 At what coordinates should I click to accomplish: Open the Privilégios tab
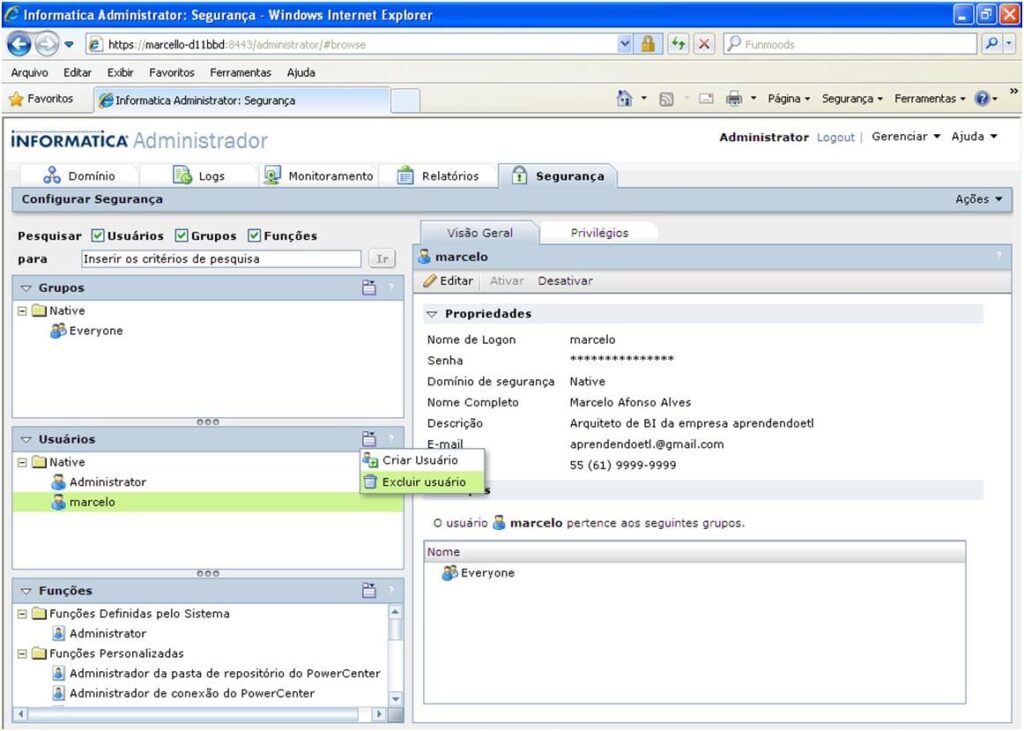point(599,233)
